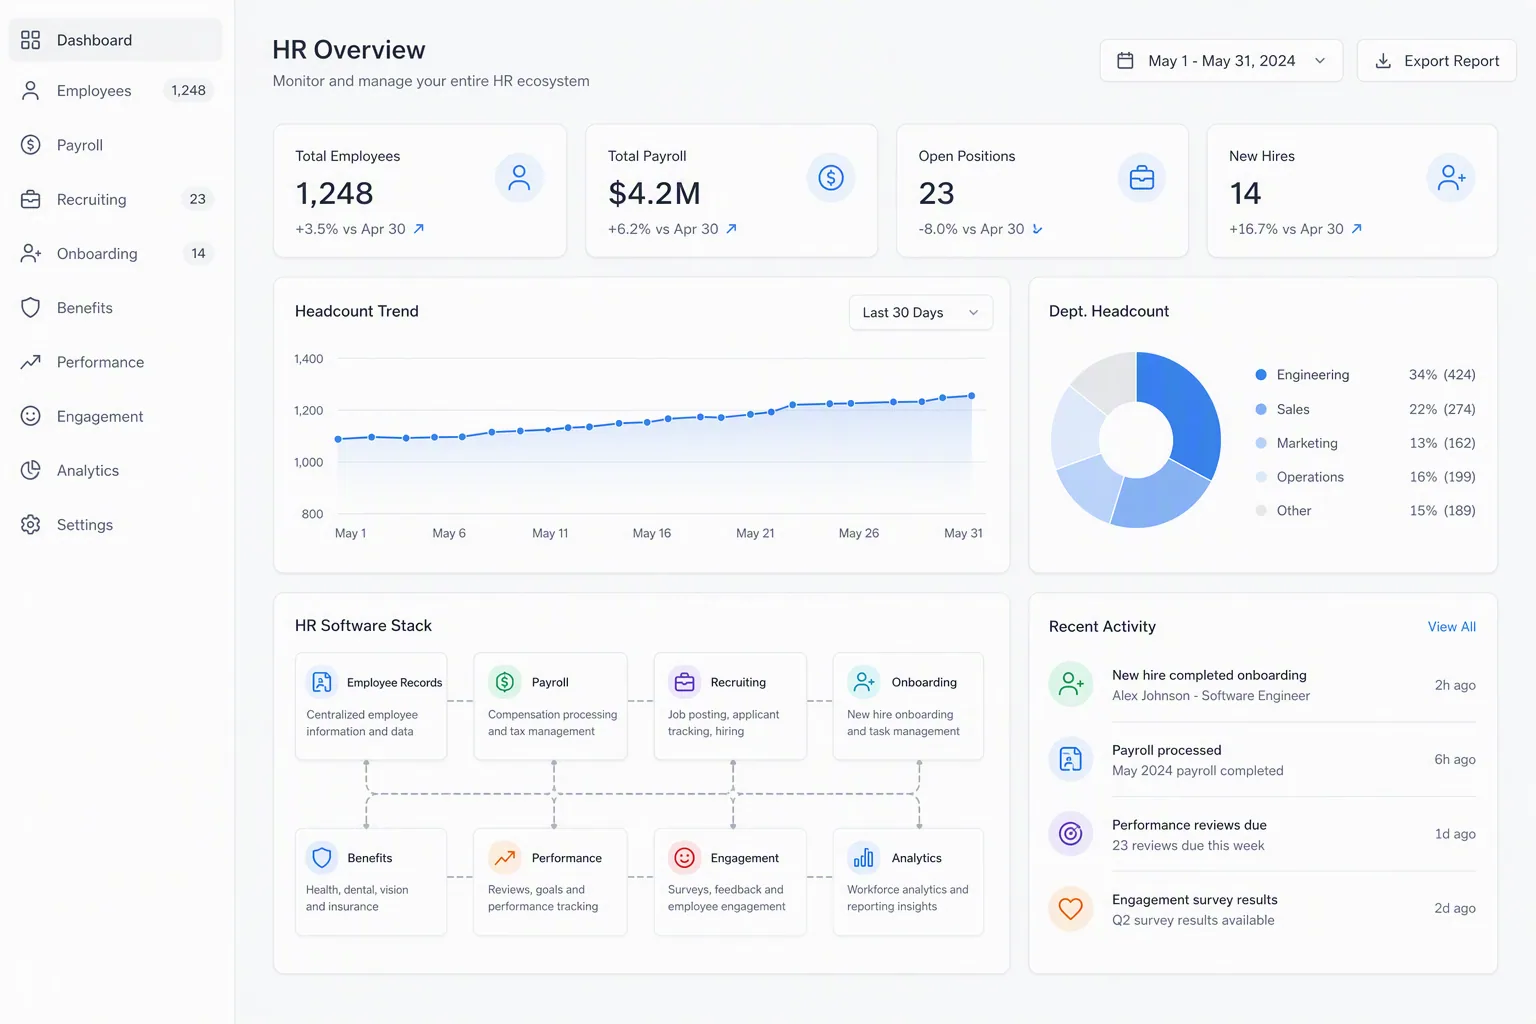
Task: Click the Recruiting stack card briefcase icon
Action: [684, 682]
